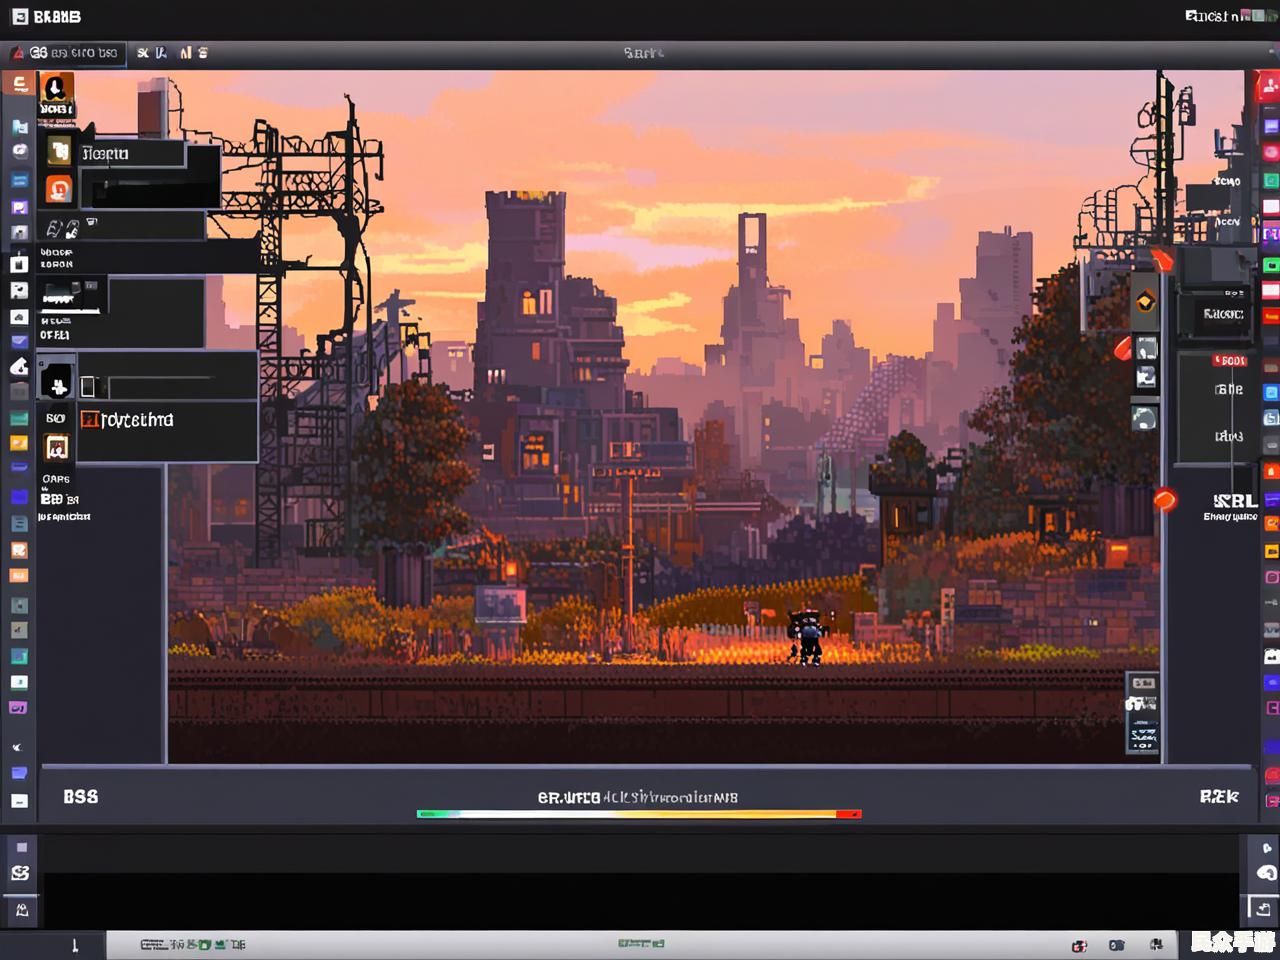Toggle the small checkbox in left panel row
The height and width of the screenshot is (960, 1280).
[x=88, y=387]
